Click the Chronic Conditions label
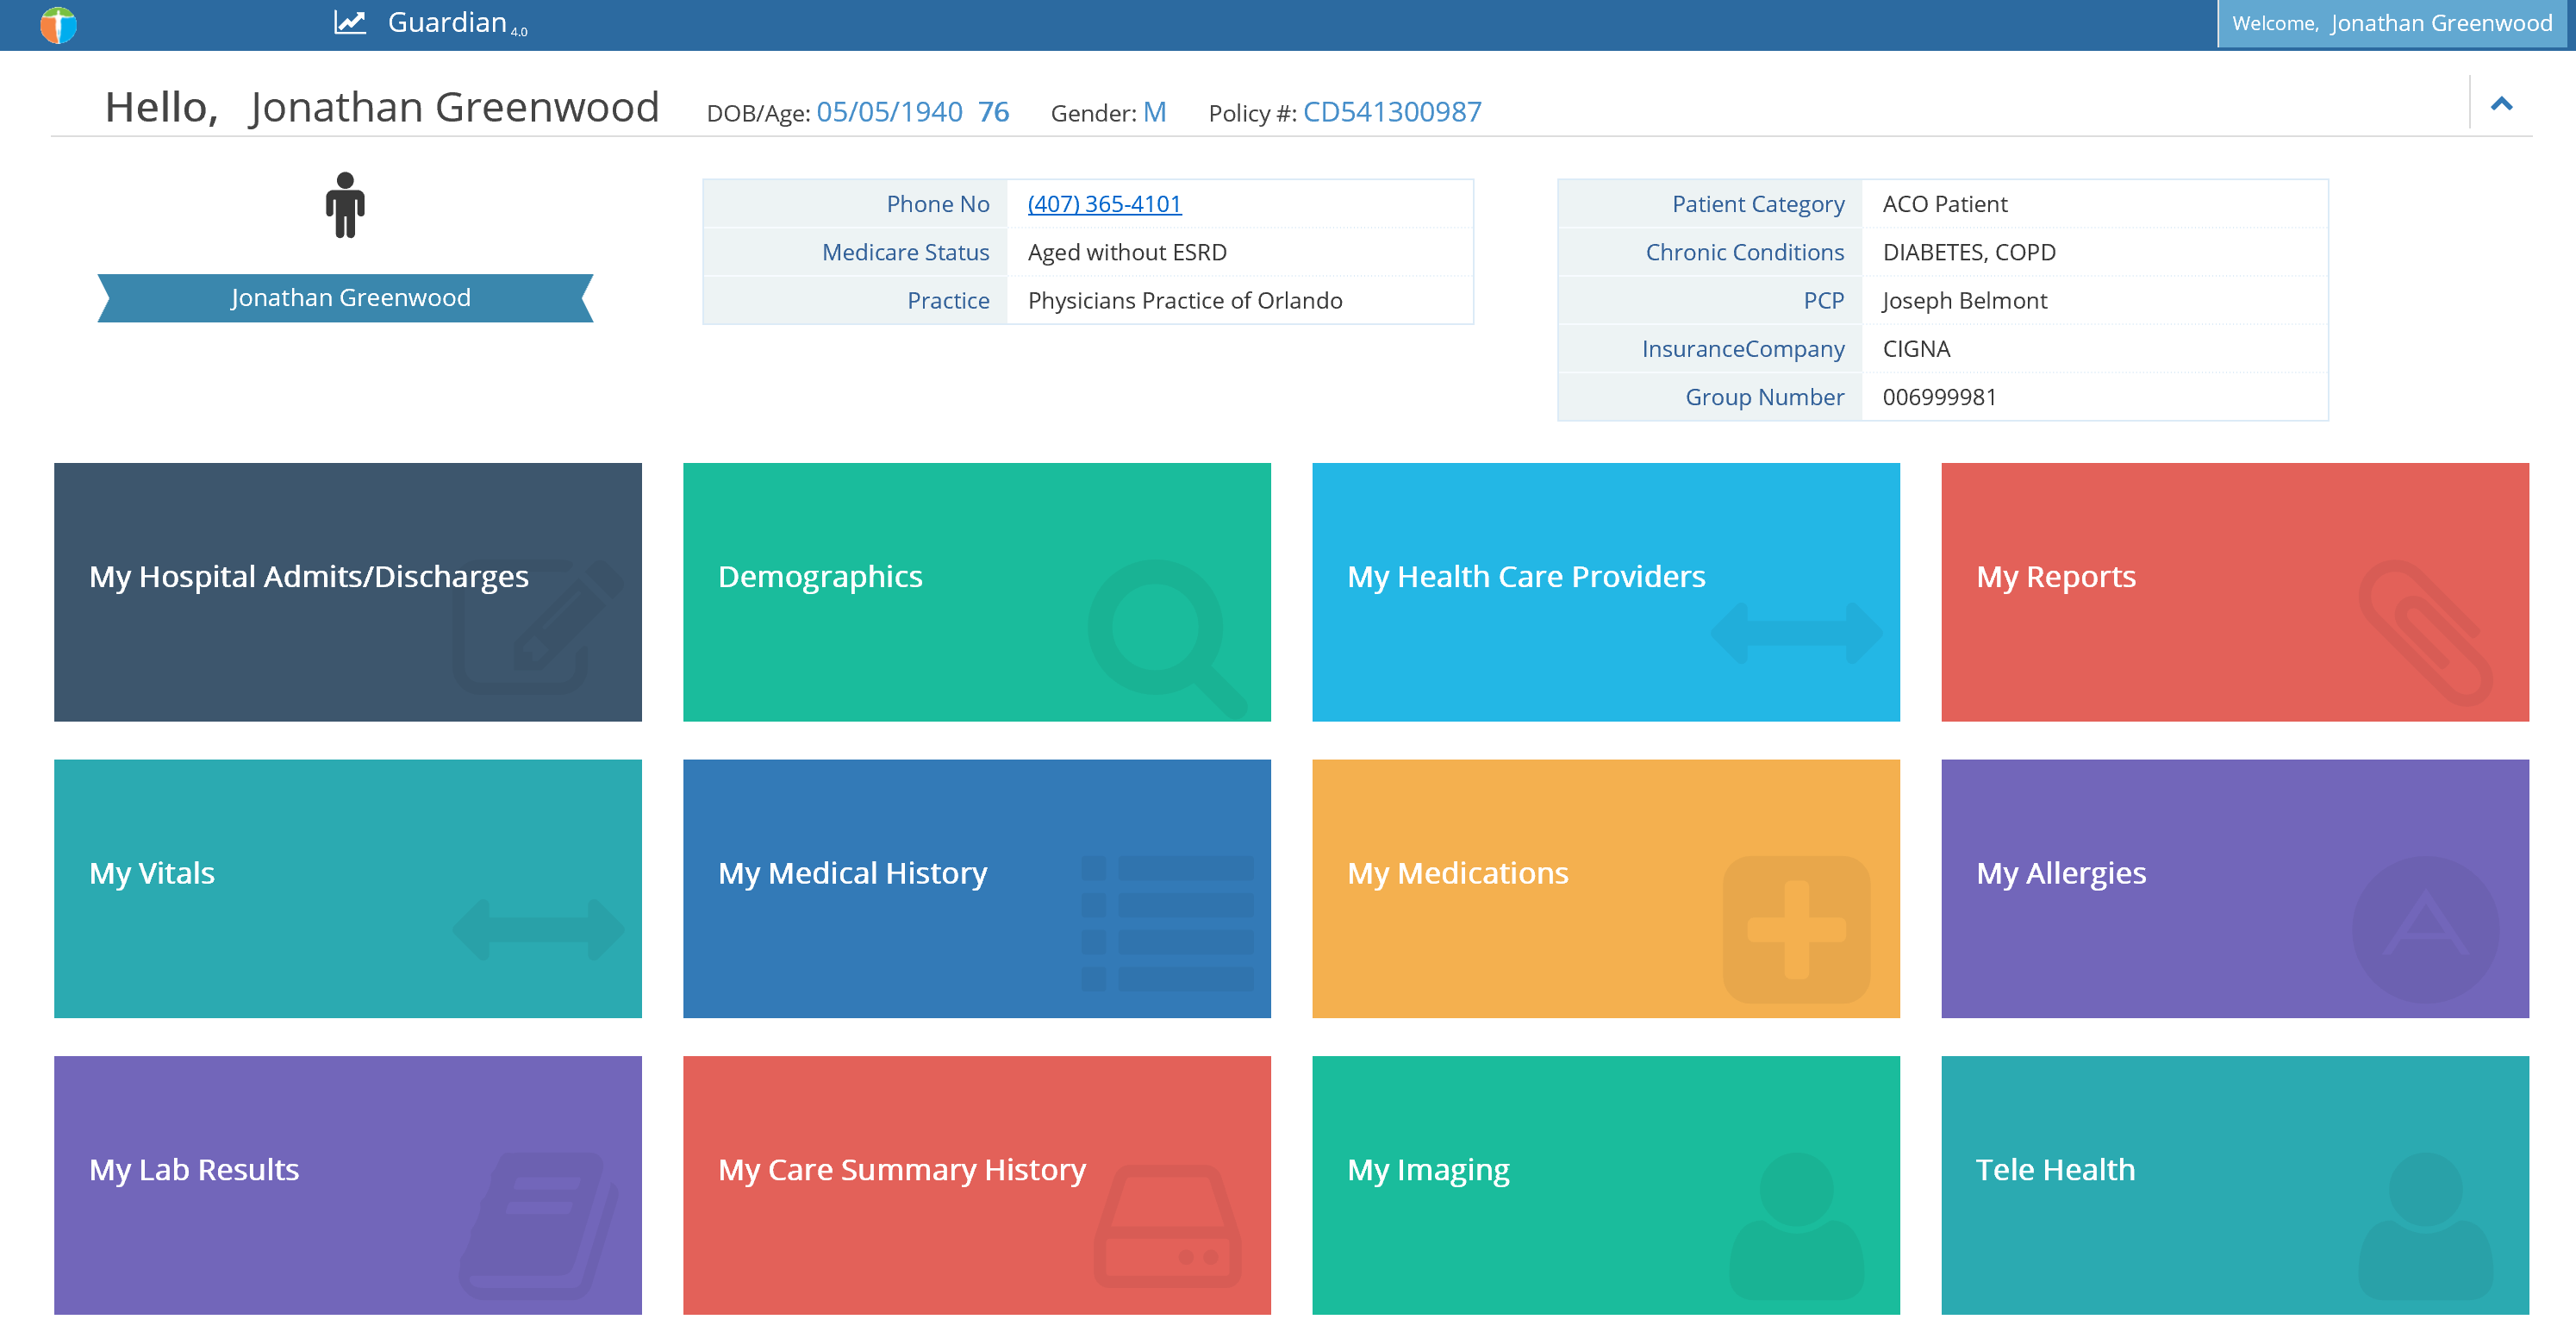 click(1744, 252)
